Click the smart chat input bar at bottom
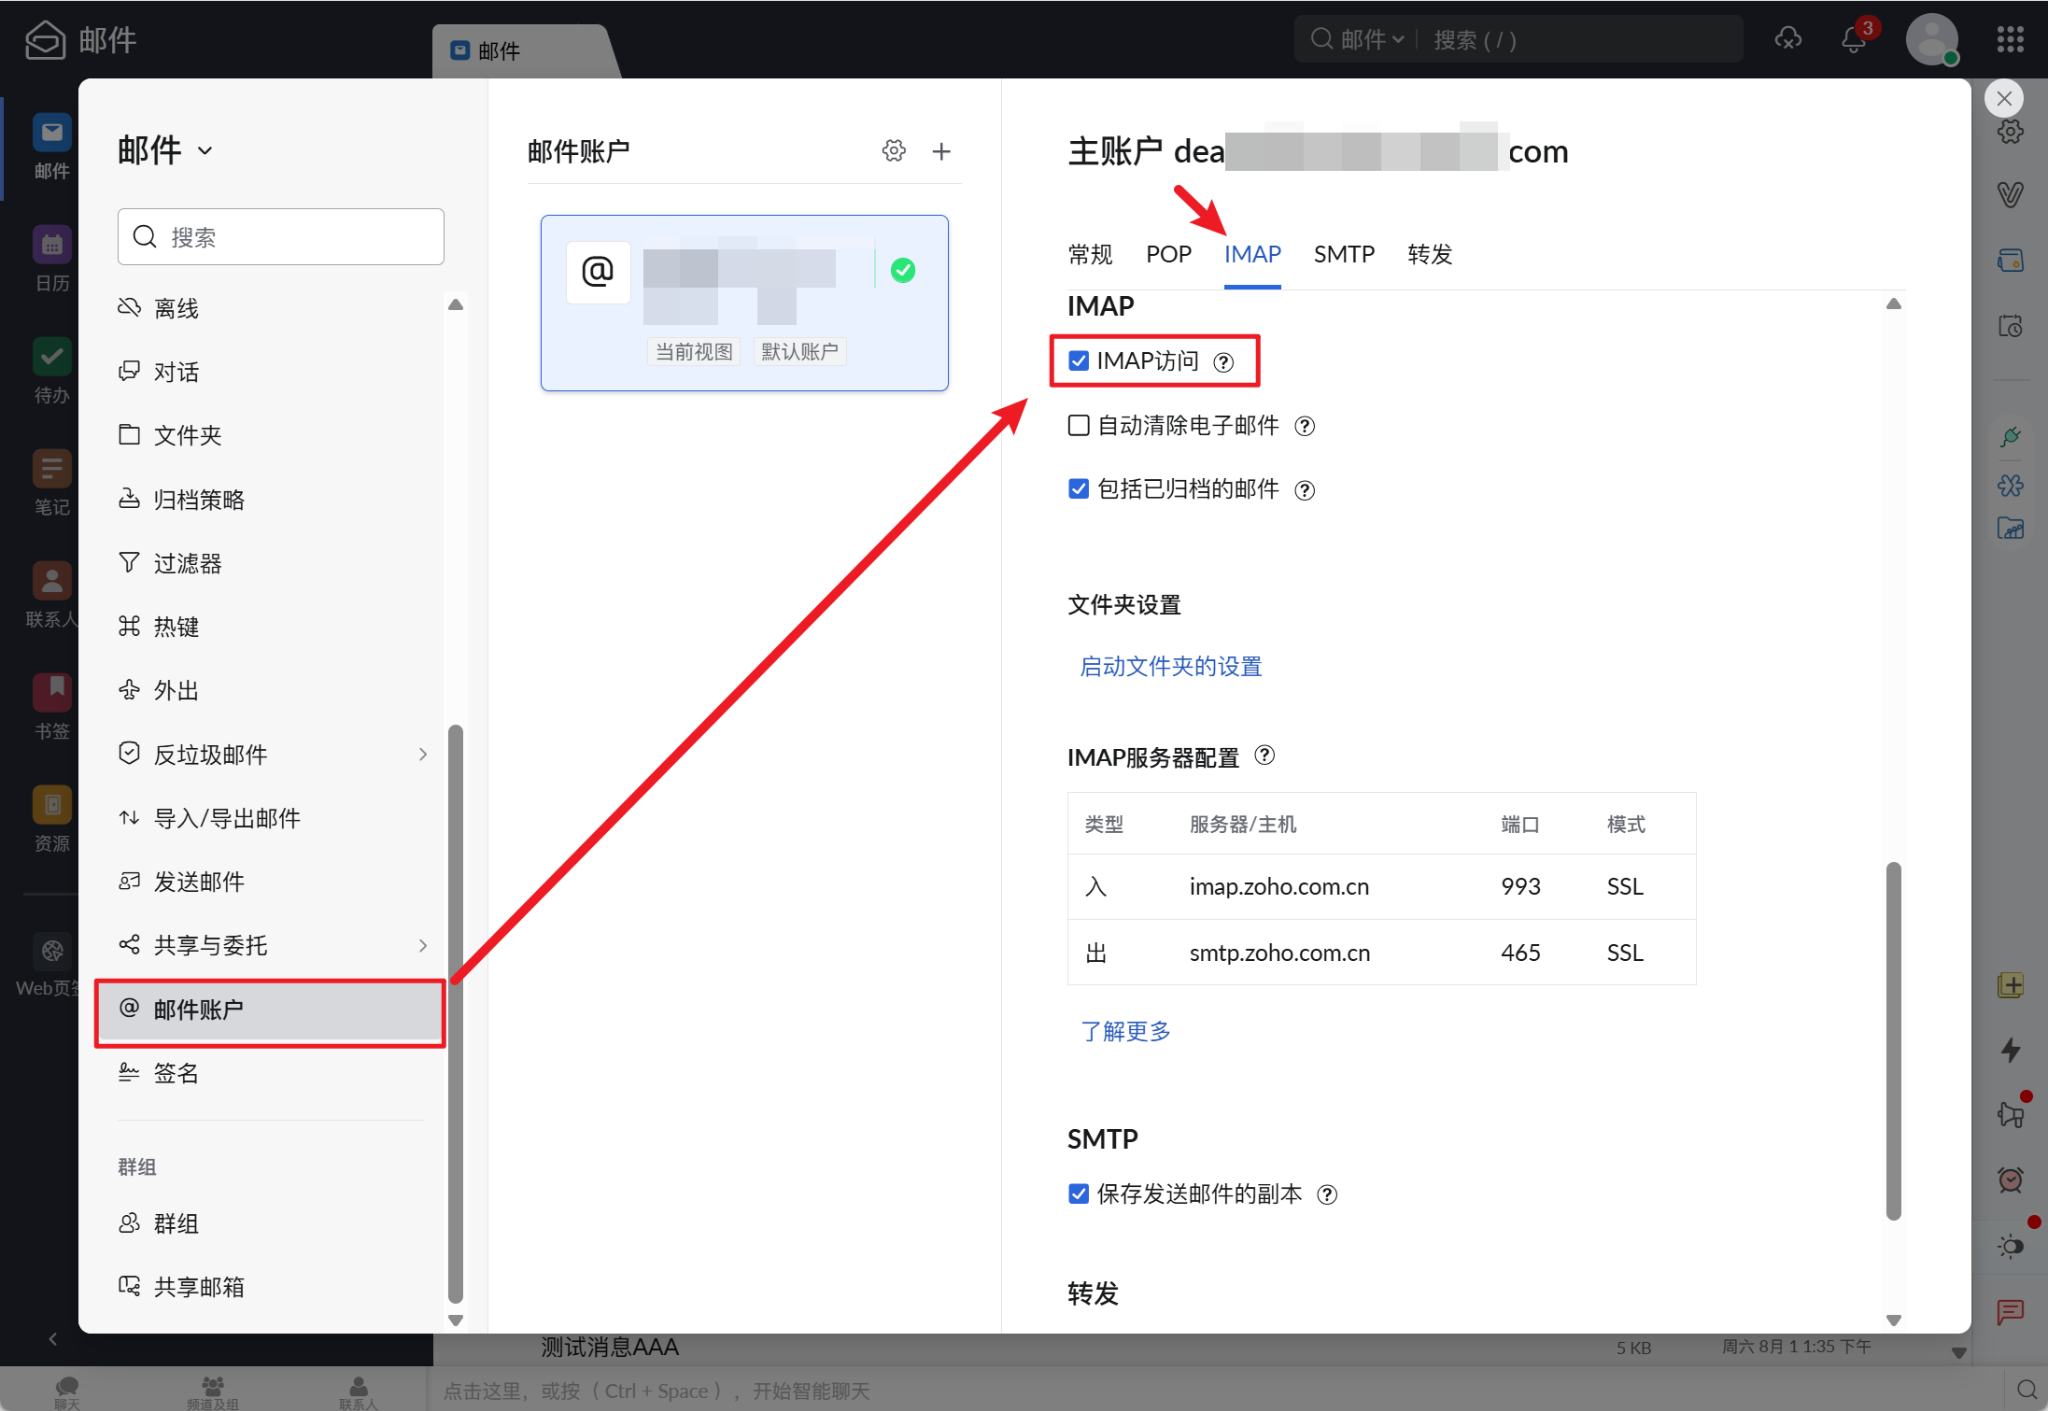The width and height of the screenshot is (2048, 1411). tap(1215, 1391)
